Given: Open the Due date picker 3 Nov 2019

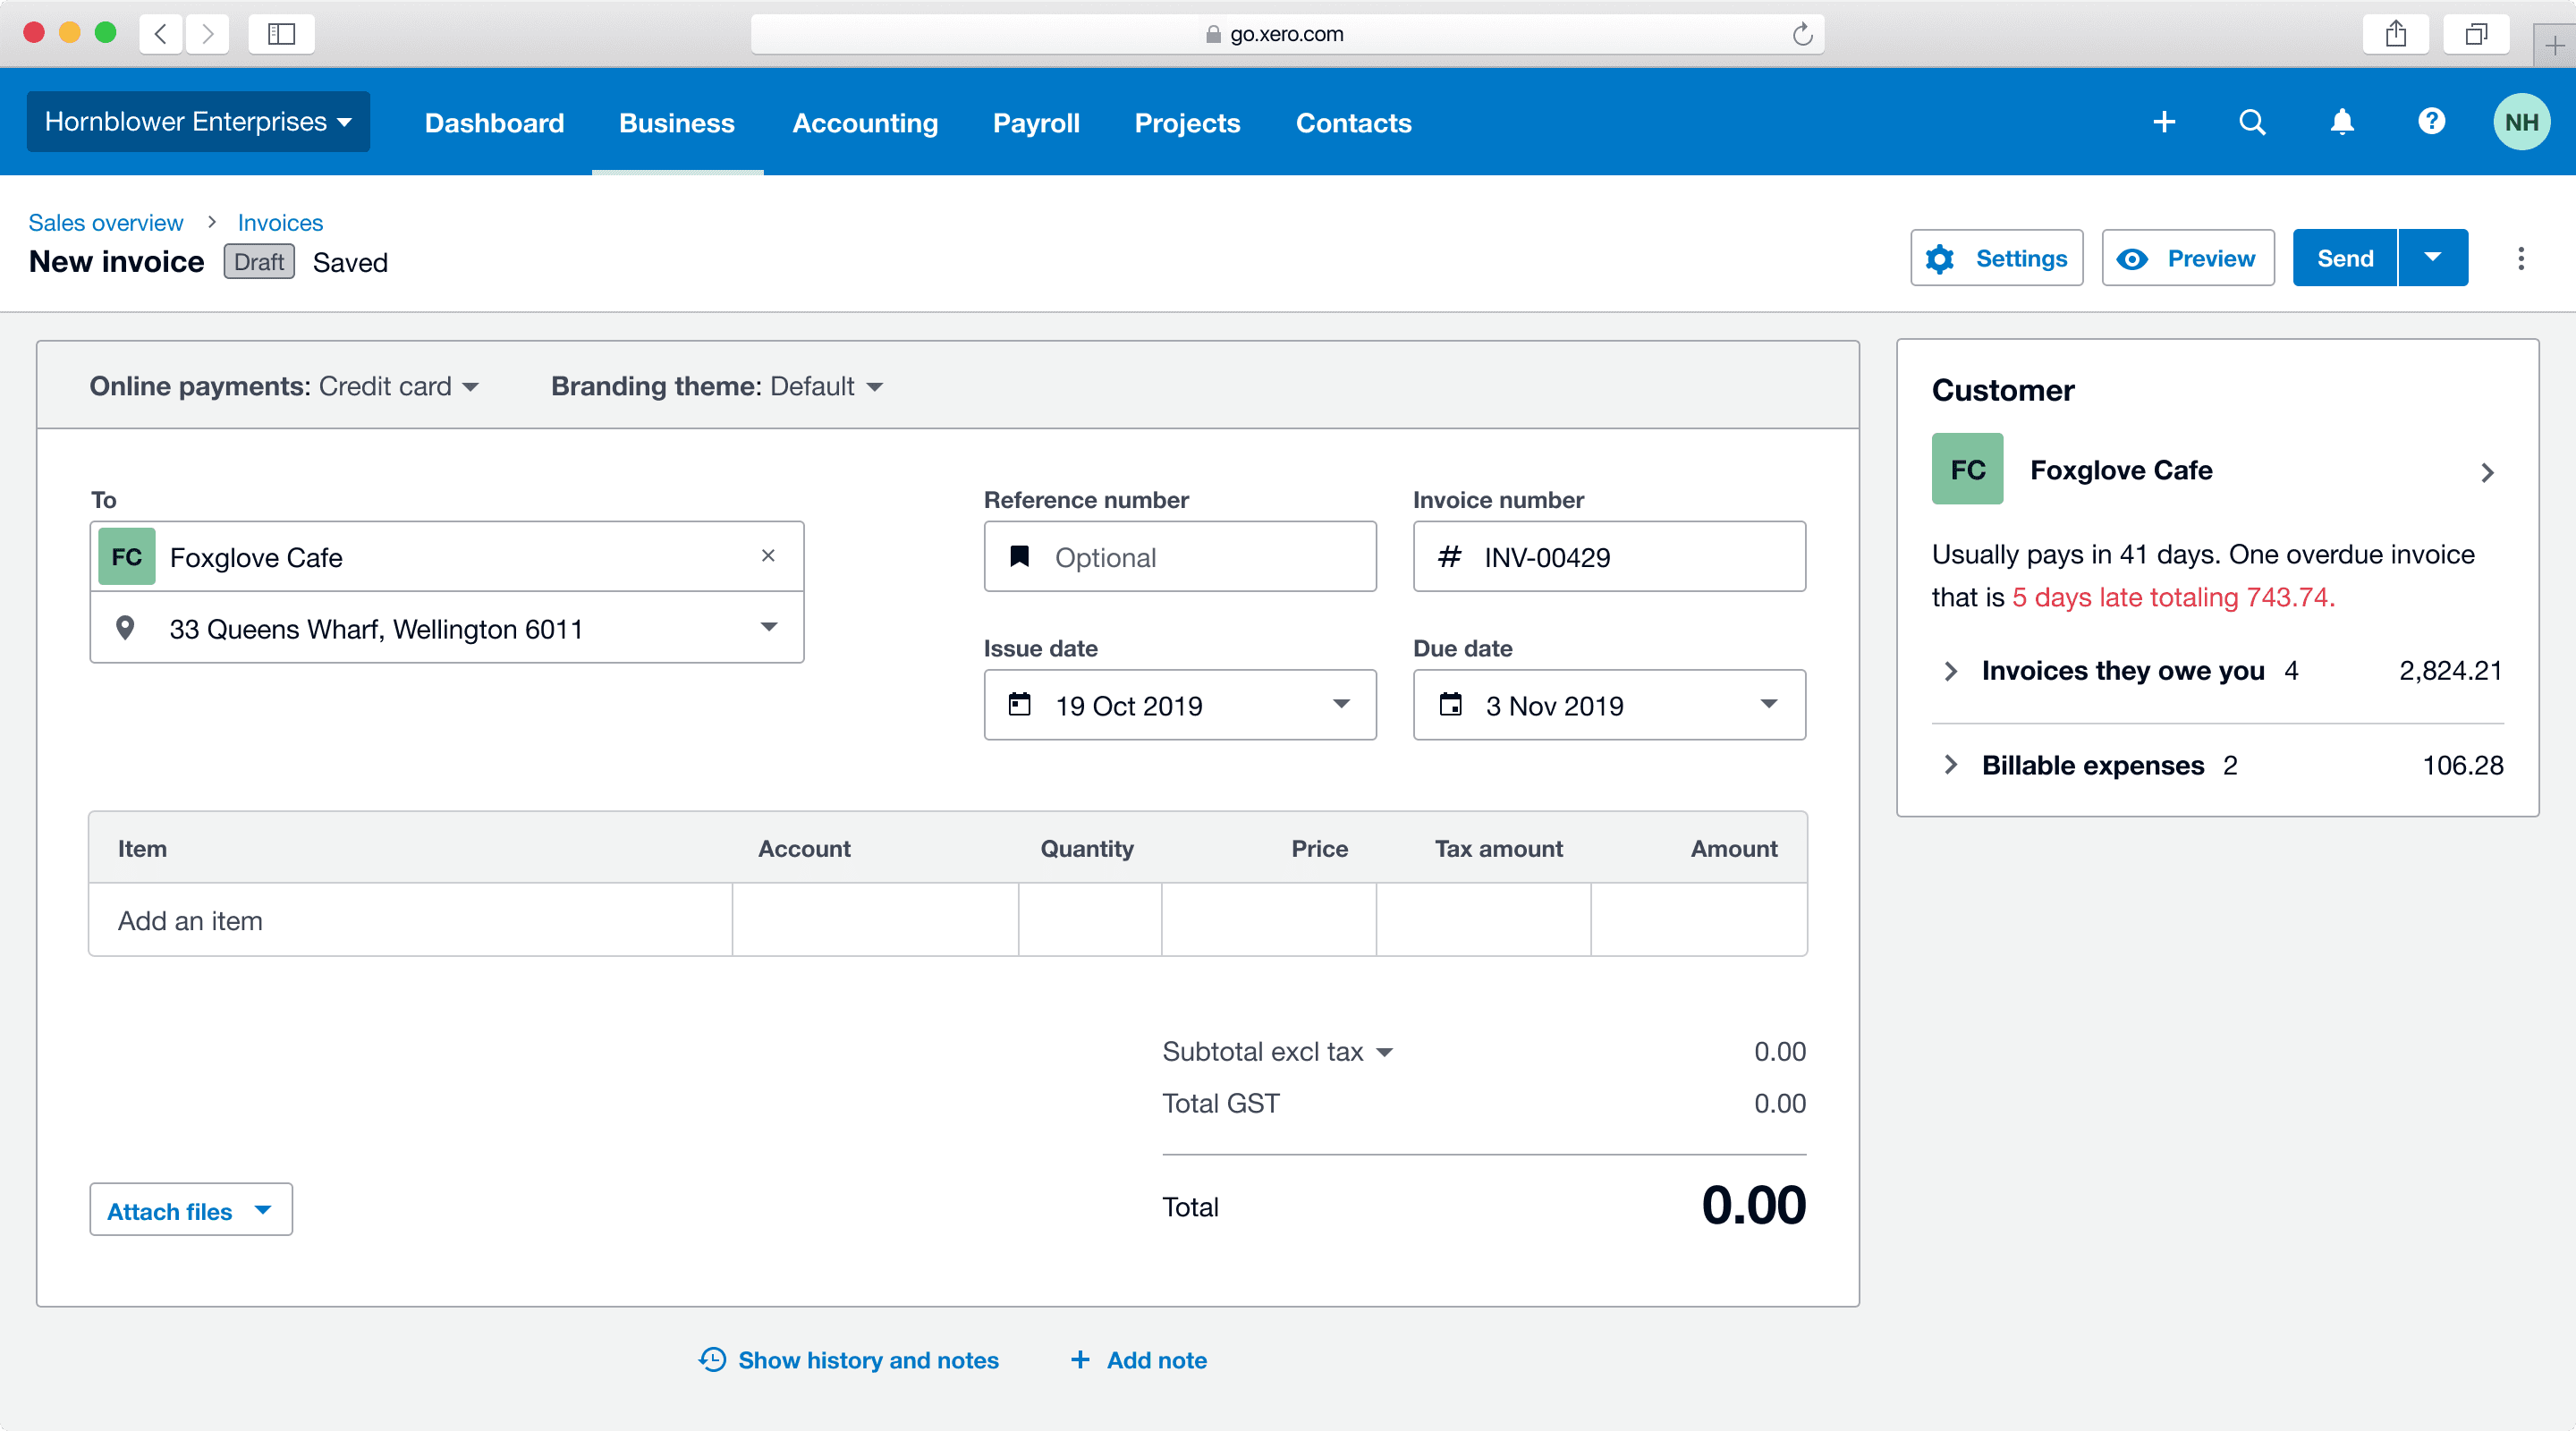Looking at the screenshot, I should 1609,705.
